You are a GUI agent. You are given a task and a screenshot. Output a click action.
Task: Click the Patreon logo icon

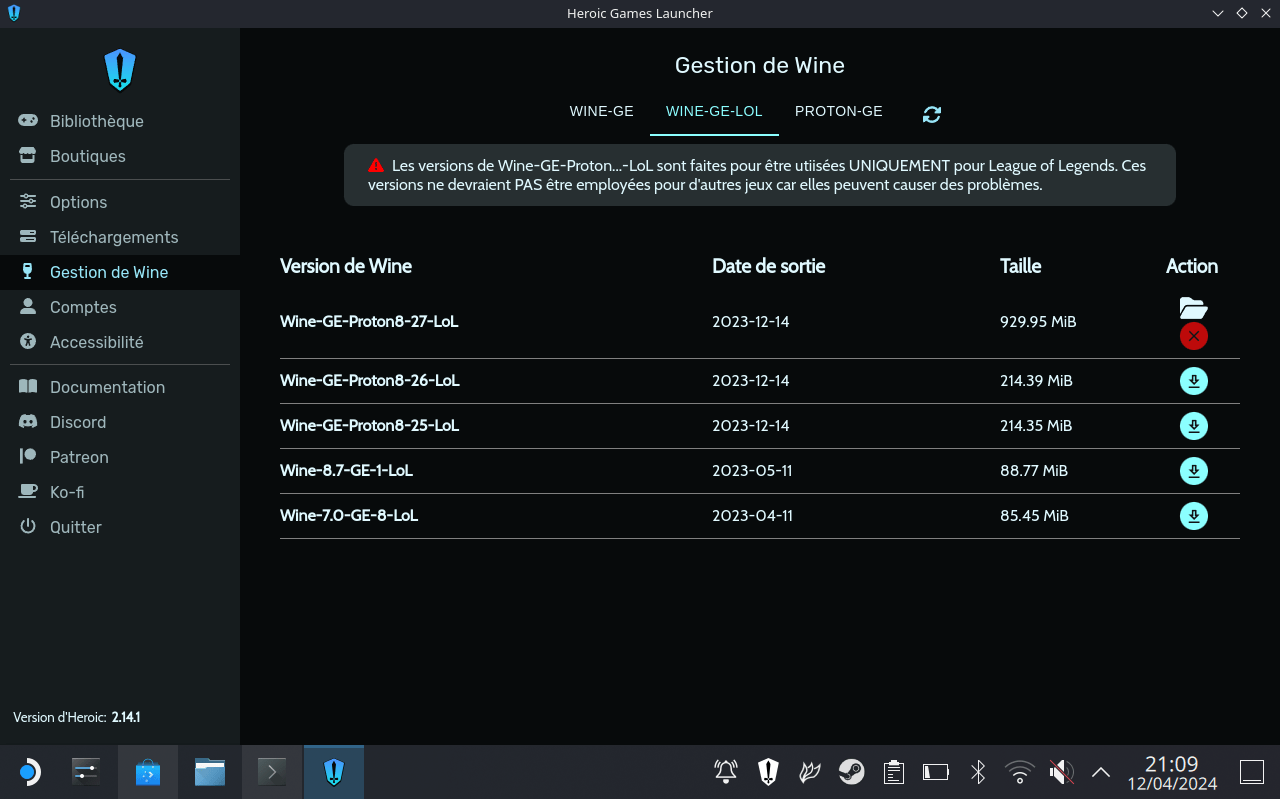pos(29,457)
